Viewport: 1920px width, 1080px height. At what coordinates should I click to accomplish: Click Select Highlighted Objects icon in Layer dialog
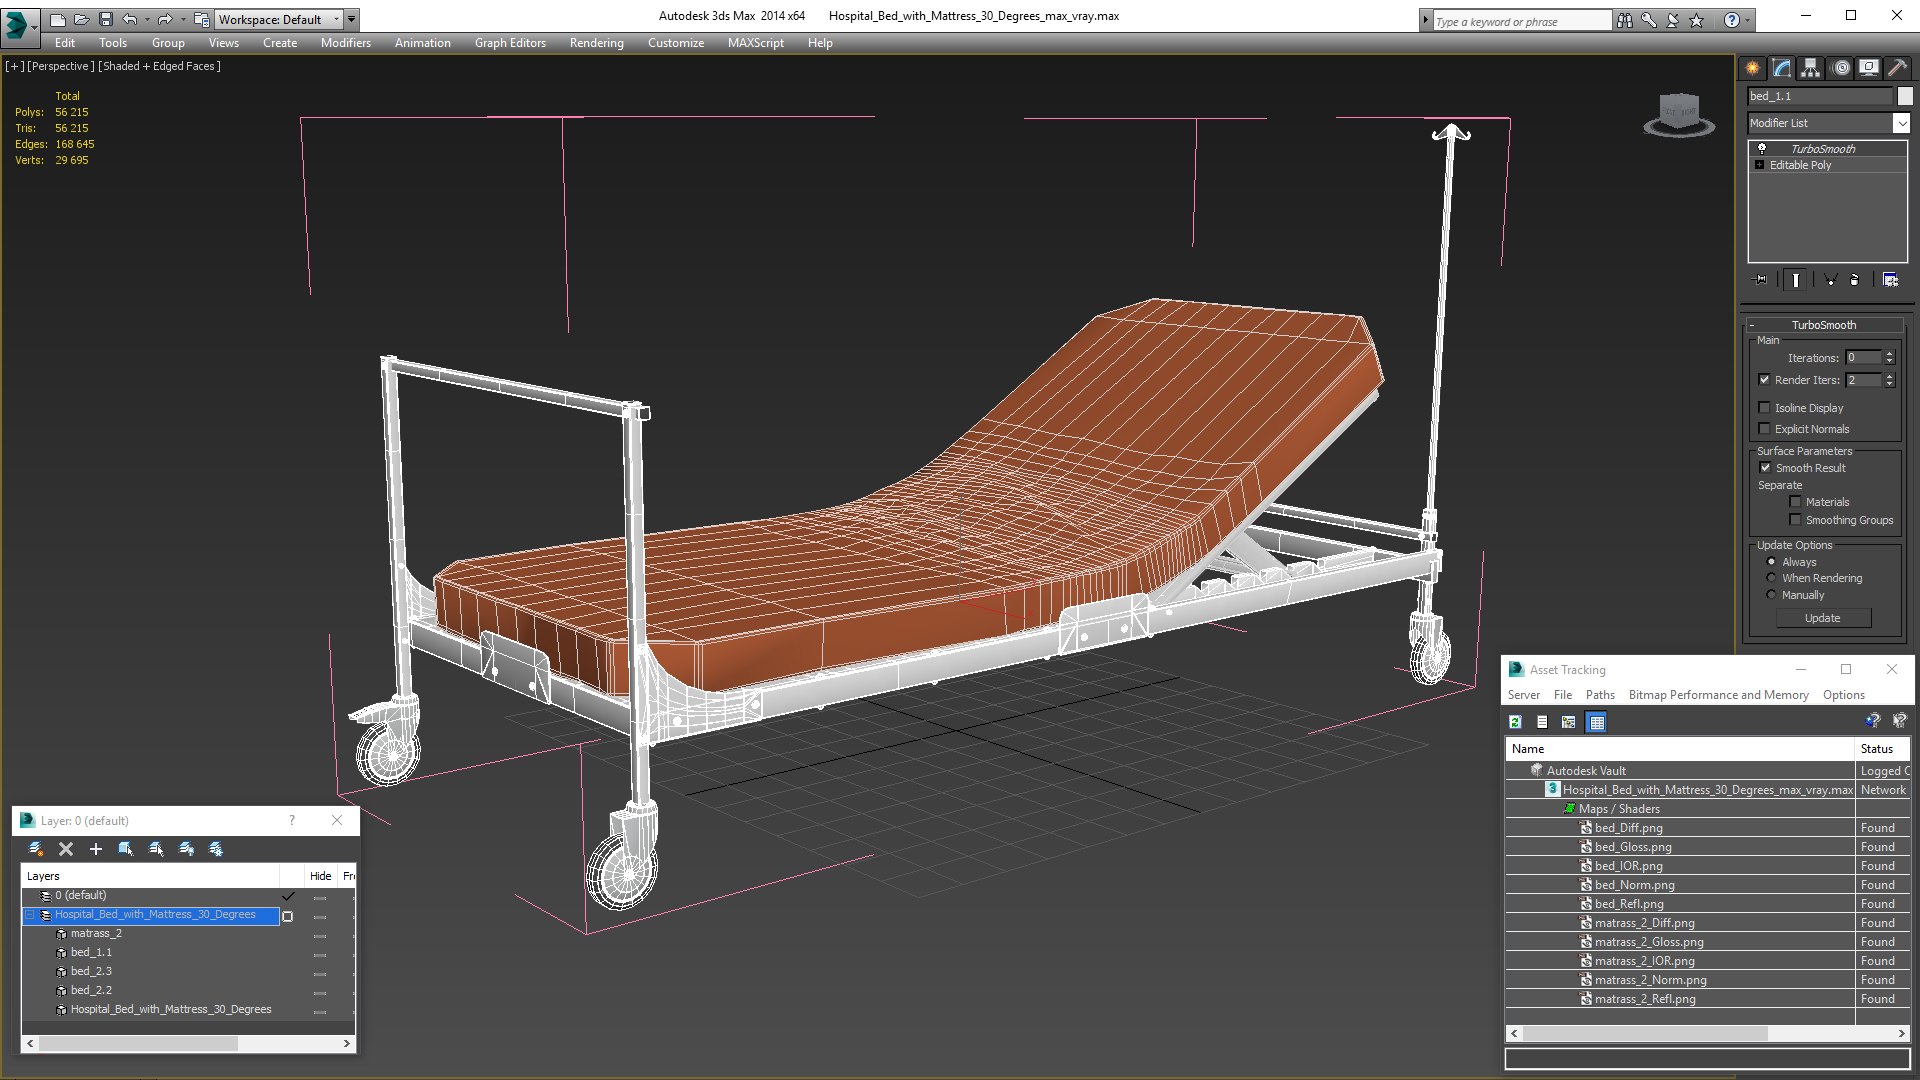pyautogui.click(x=126, y=849)
